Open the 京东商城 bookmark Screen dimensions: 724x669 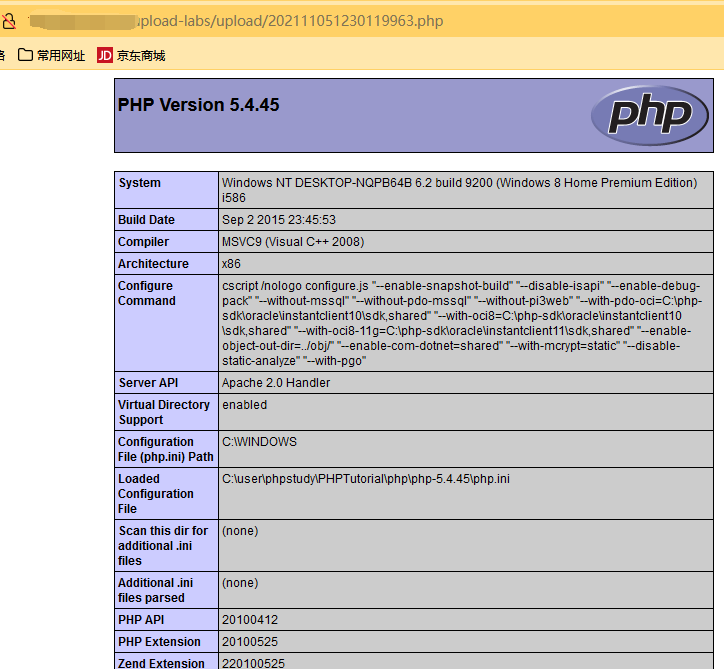pos(140,55)
